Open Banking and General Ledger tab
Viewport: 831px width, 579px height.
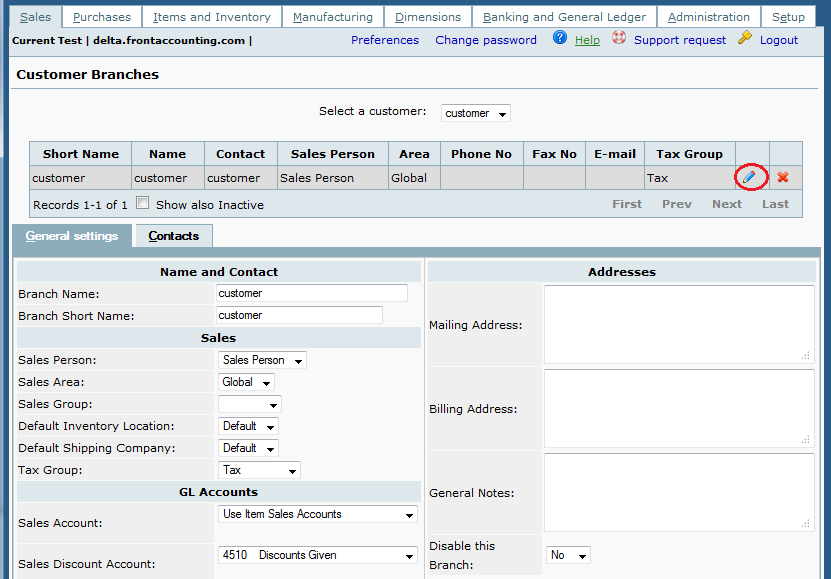point(564,17)
